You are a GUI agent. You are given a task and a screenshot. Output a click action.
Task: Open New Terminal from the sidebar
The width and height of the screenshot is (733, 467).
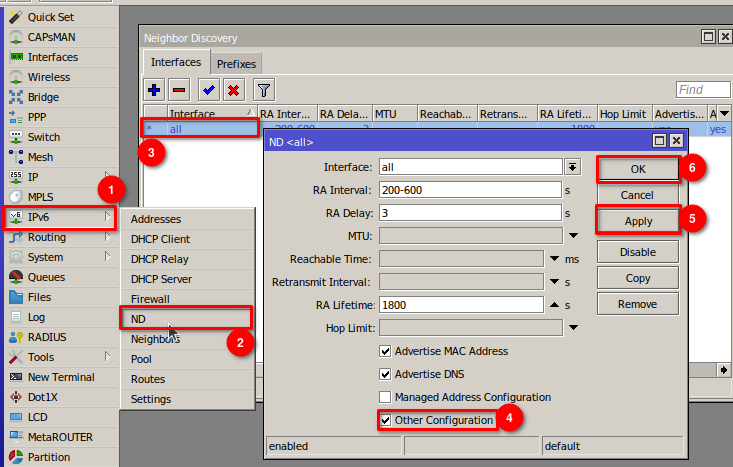pyautogui.click(x=61, y=377)
